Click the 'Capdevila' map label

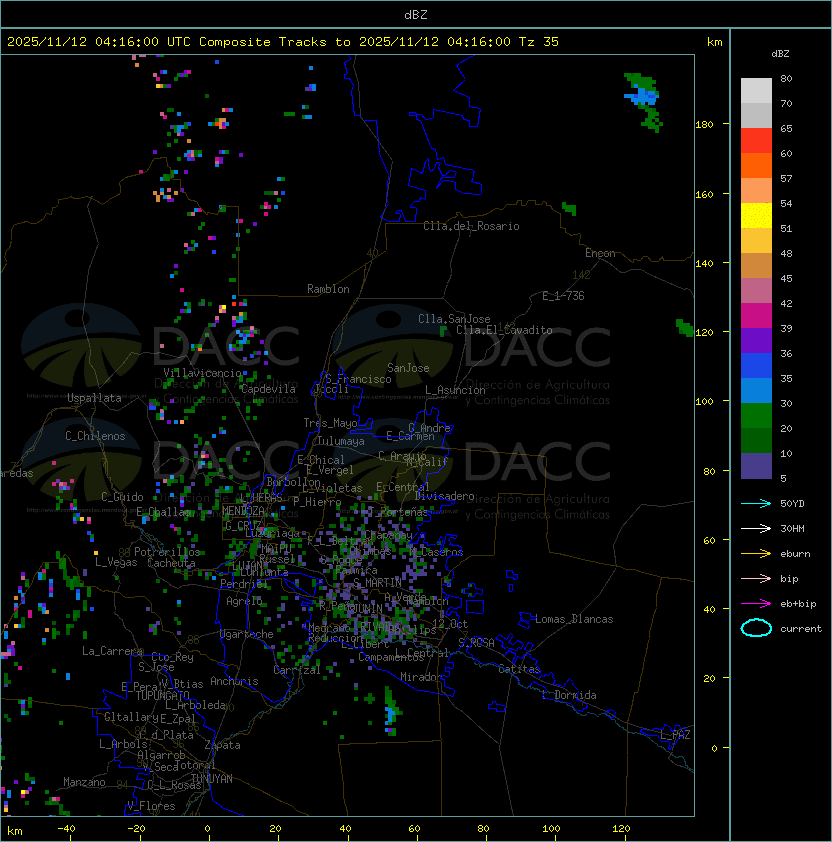268,389
